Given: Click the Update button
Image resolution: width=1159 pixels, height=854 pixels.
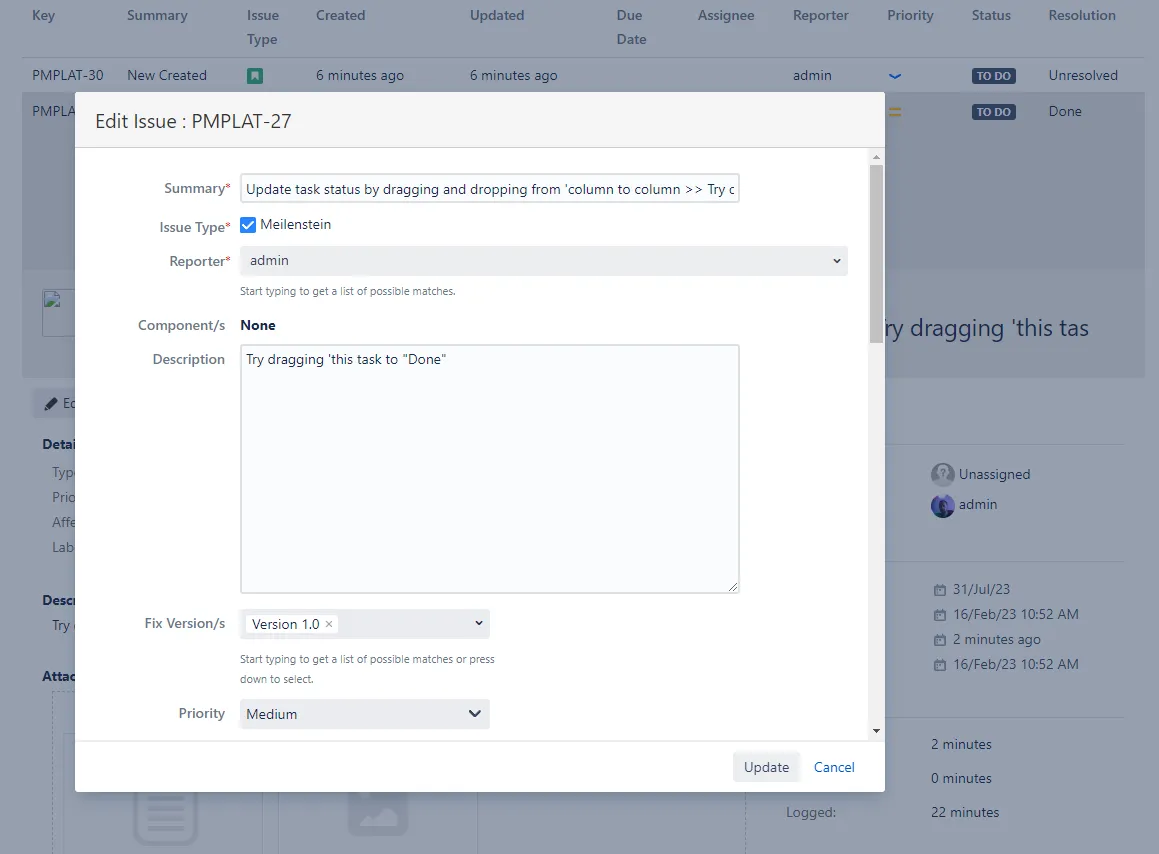Looking at the screenshot, I should click(x=767, y=767).
